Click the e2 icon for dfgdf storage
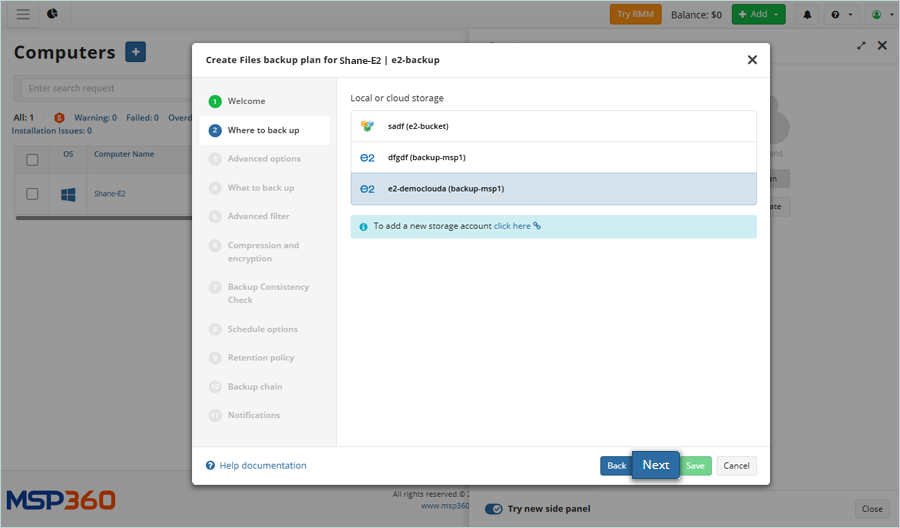Screen dimensions: 900x528 click(x=367, y=158)
